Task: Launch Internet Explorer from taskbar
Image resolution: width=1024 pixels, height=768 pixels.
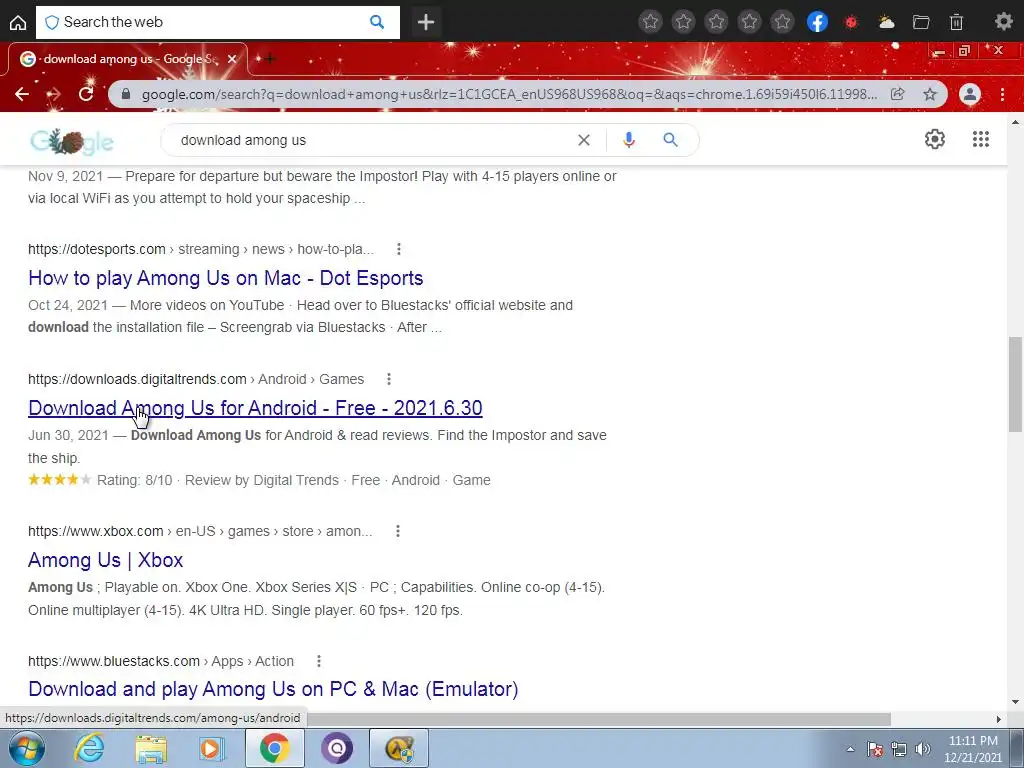Action: tap(88, 748)
